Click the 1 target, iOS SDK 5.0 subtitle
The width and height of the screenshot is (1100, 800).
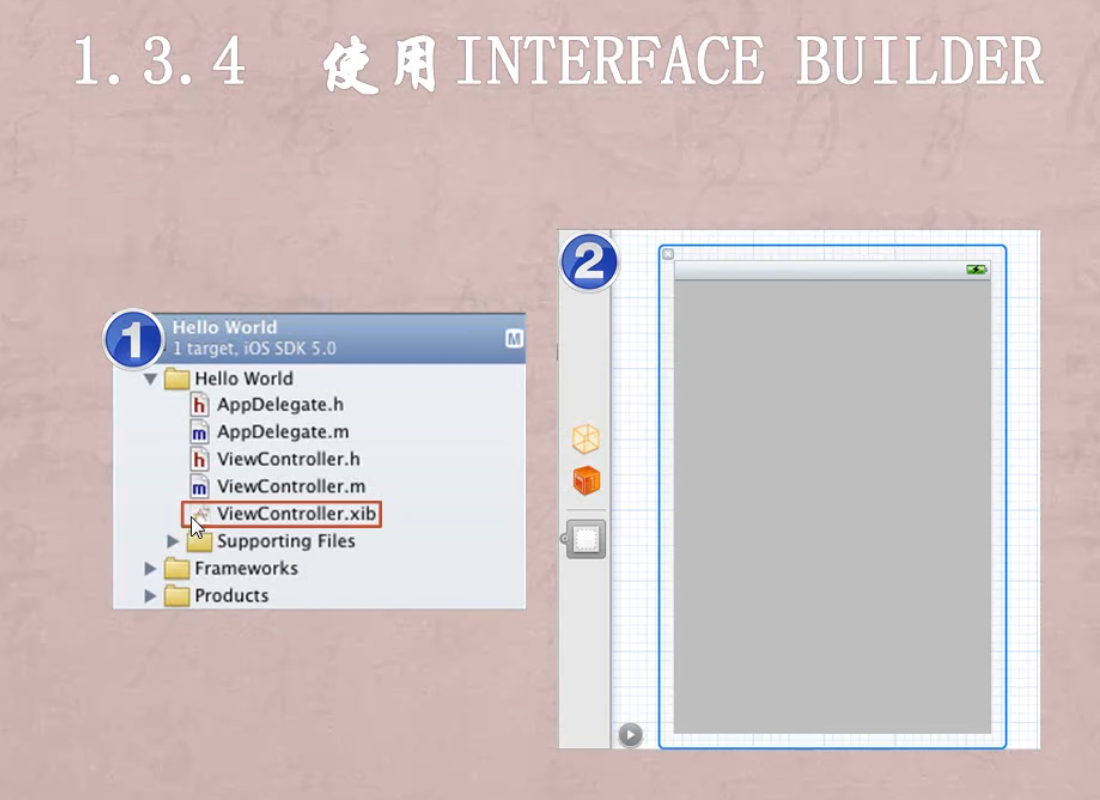[255, 349]
